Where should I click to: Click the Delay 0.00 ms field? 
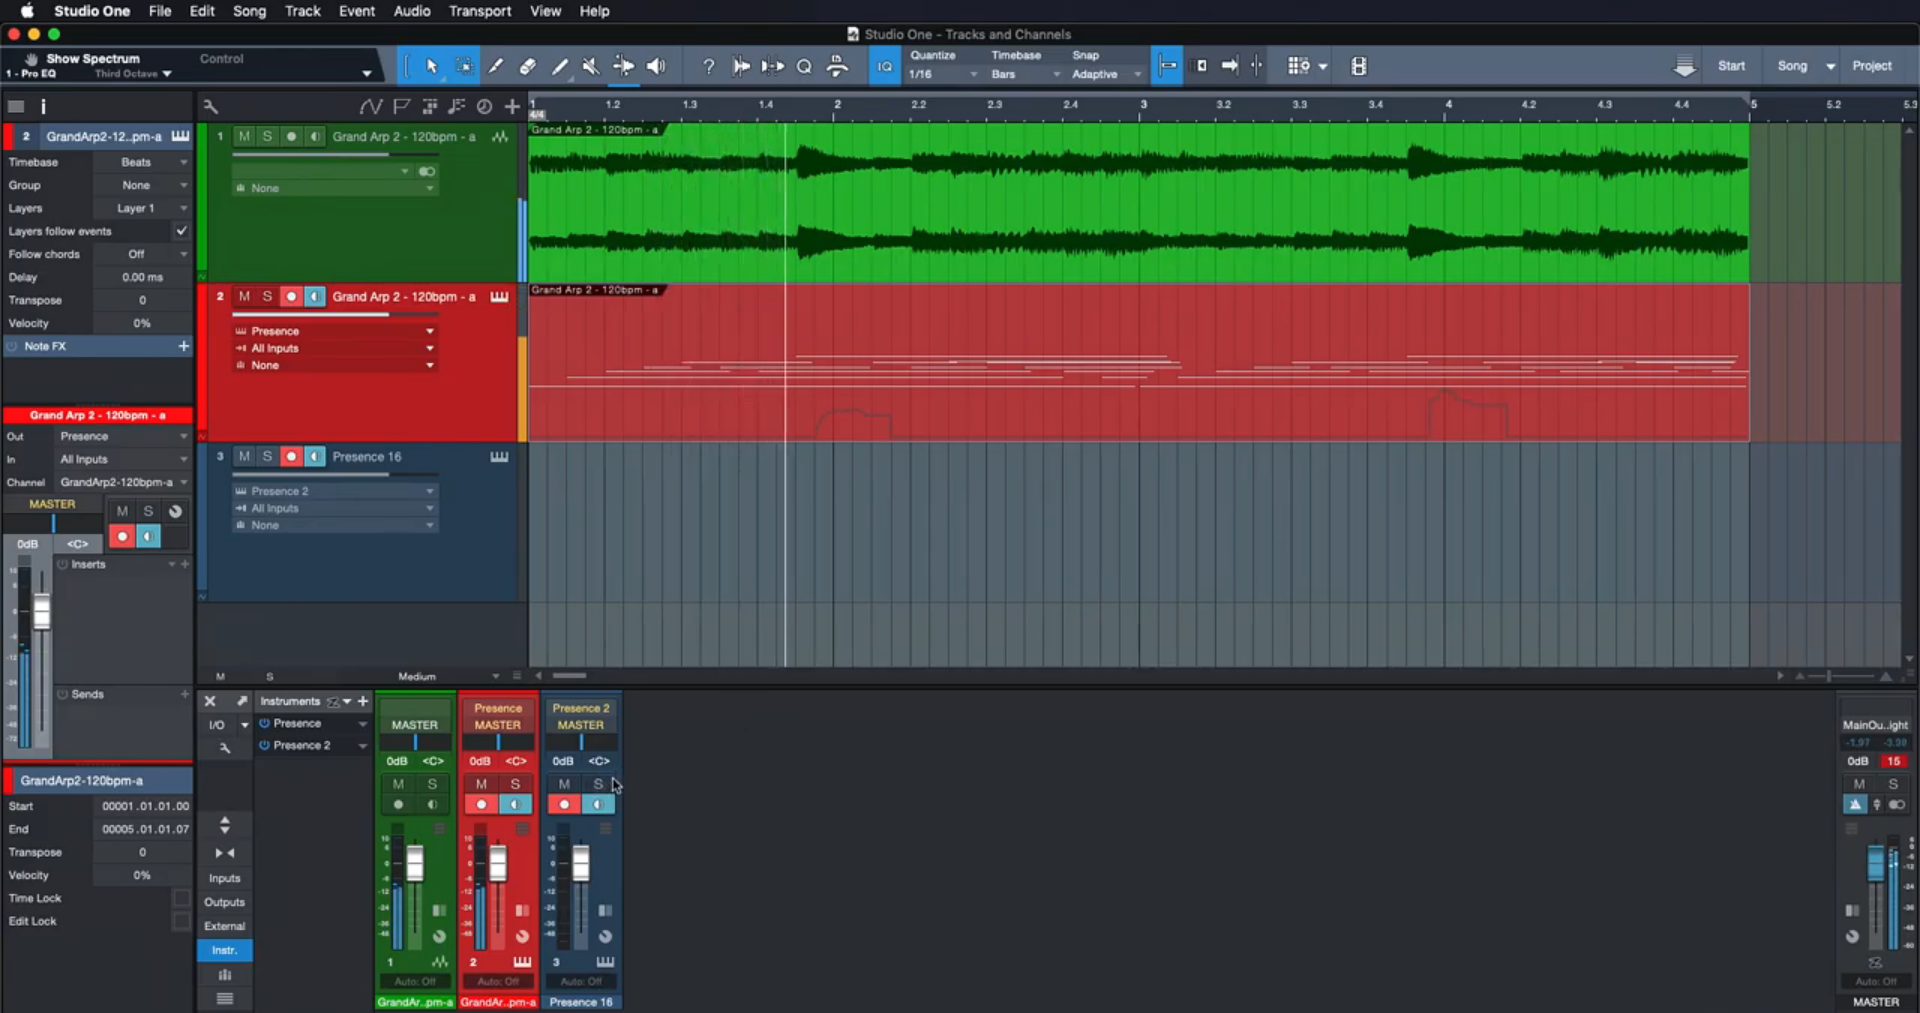142,277
